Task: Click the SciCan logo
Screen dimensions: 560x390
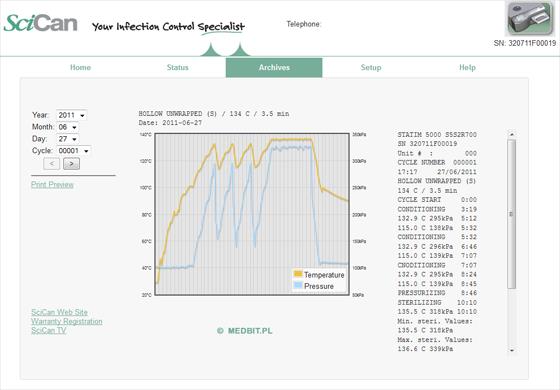Action: [x=40, y=23]
